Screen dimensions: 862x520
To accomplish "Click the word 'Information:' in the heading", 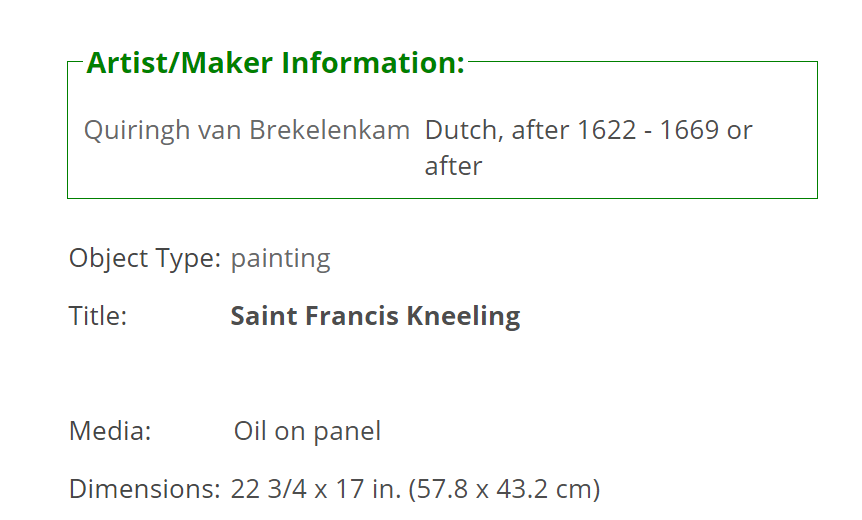I will [x=373, y=62].
